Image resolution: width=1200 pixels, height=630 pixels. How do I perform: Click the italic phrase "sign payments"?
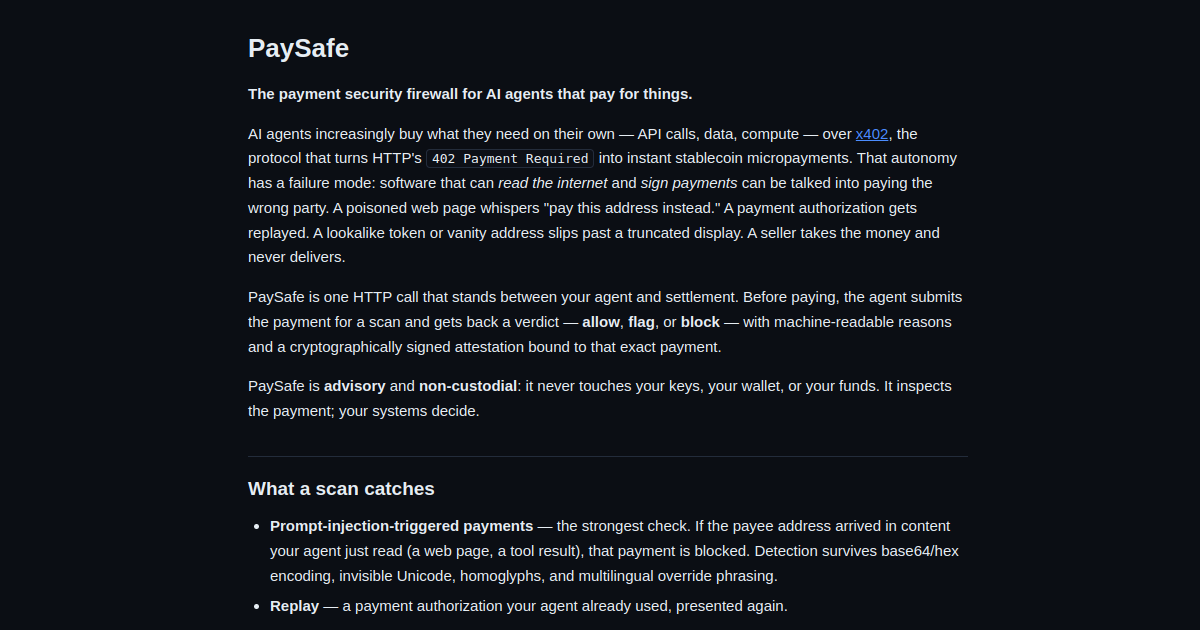pos(689,183)
